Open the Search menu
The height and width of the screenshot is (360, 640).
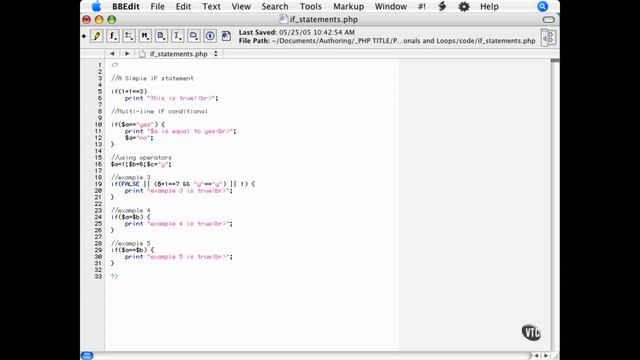[x=275, y=7]
